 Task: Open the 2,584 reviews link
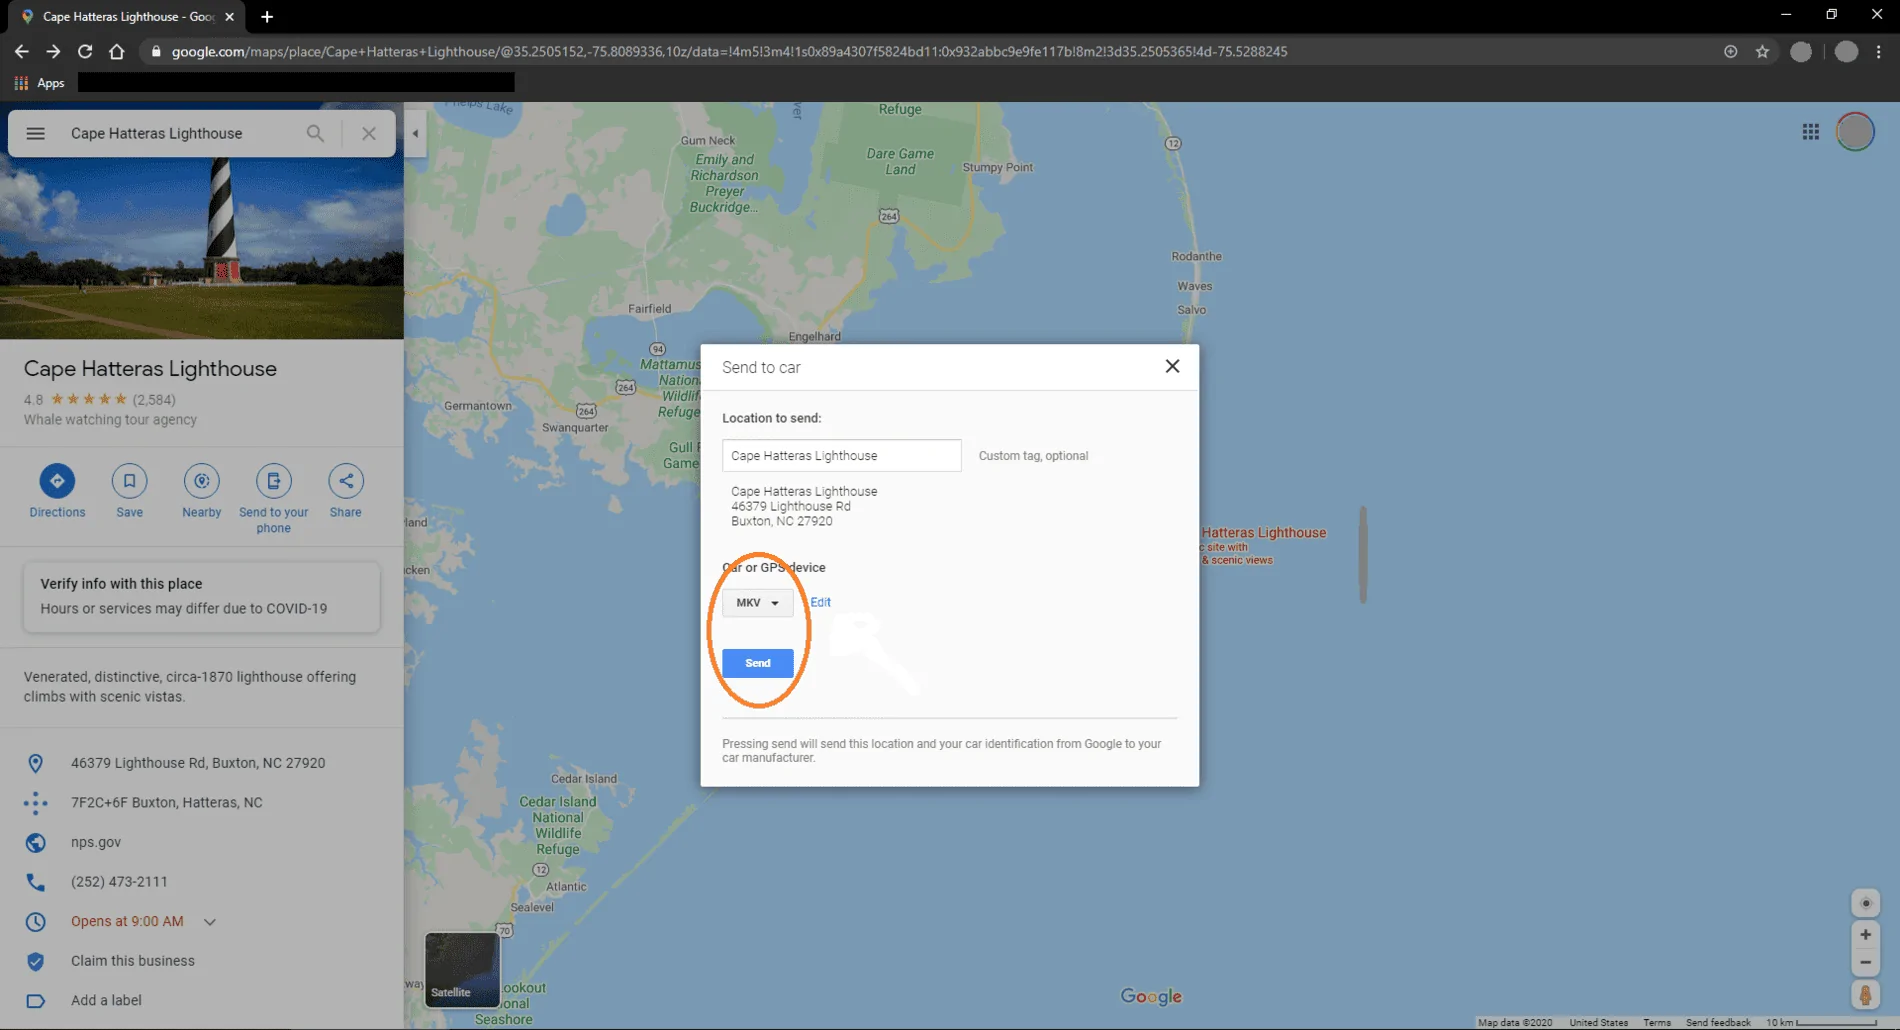[154, 399]
